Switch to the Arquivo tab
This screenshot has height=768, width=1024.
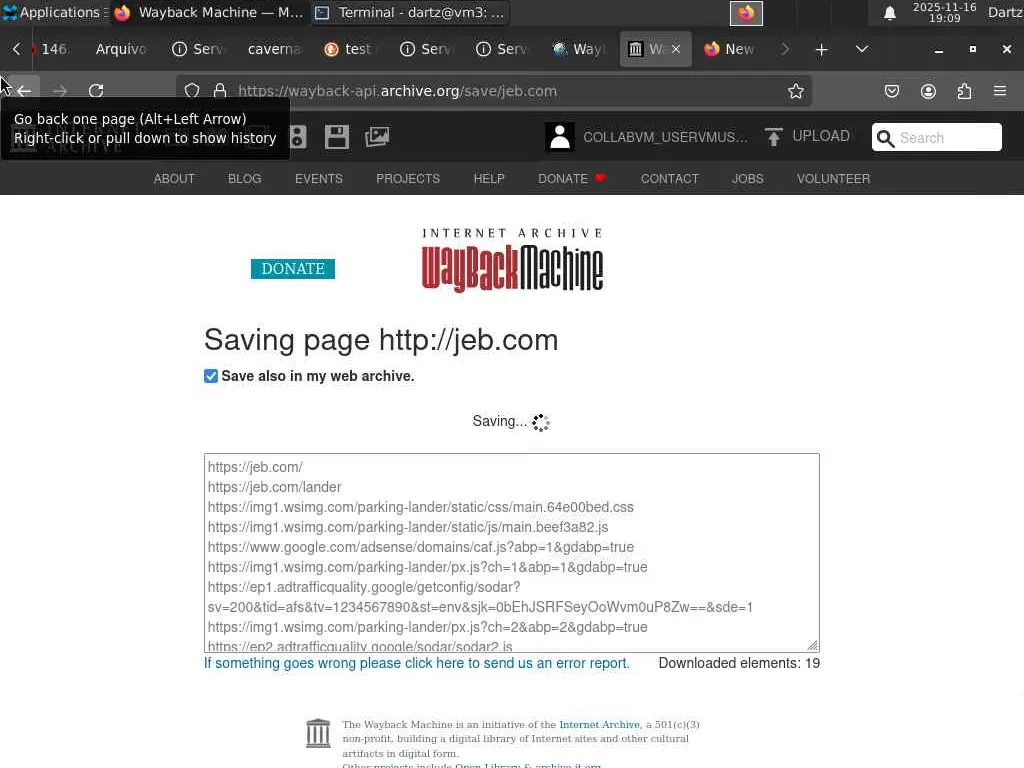121,49
